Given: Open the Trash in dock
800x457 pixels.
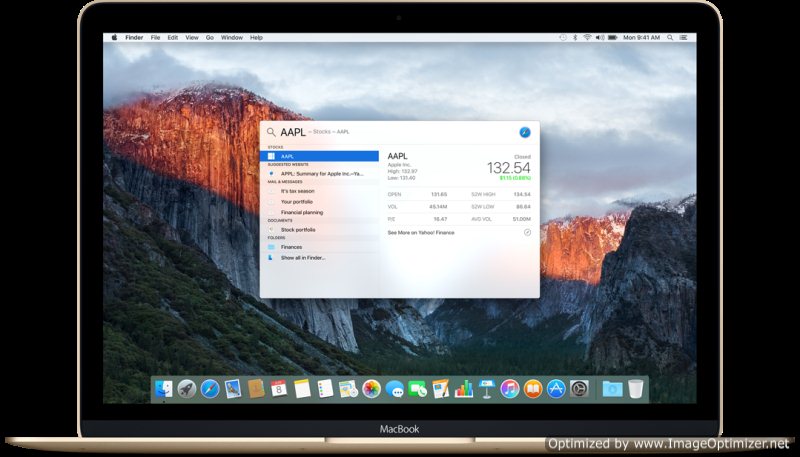Looking at the screenshot, I should click(636, 389).
